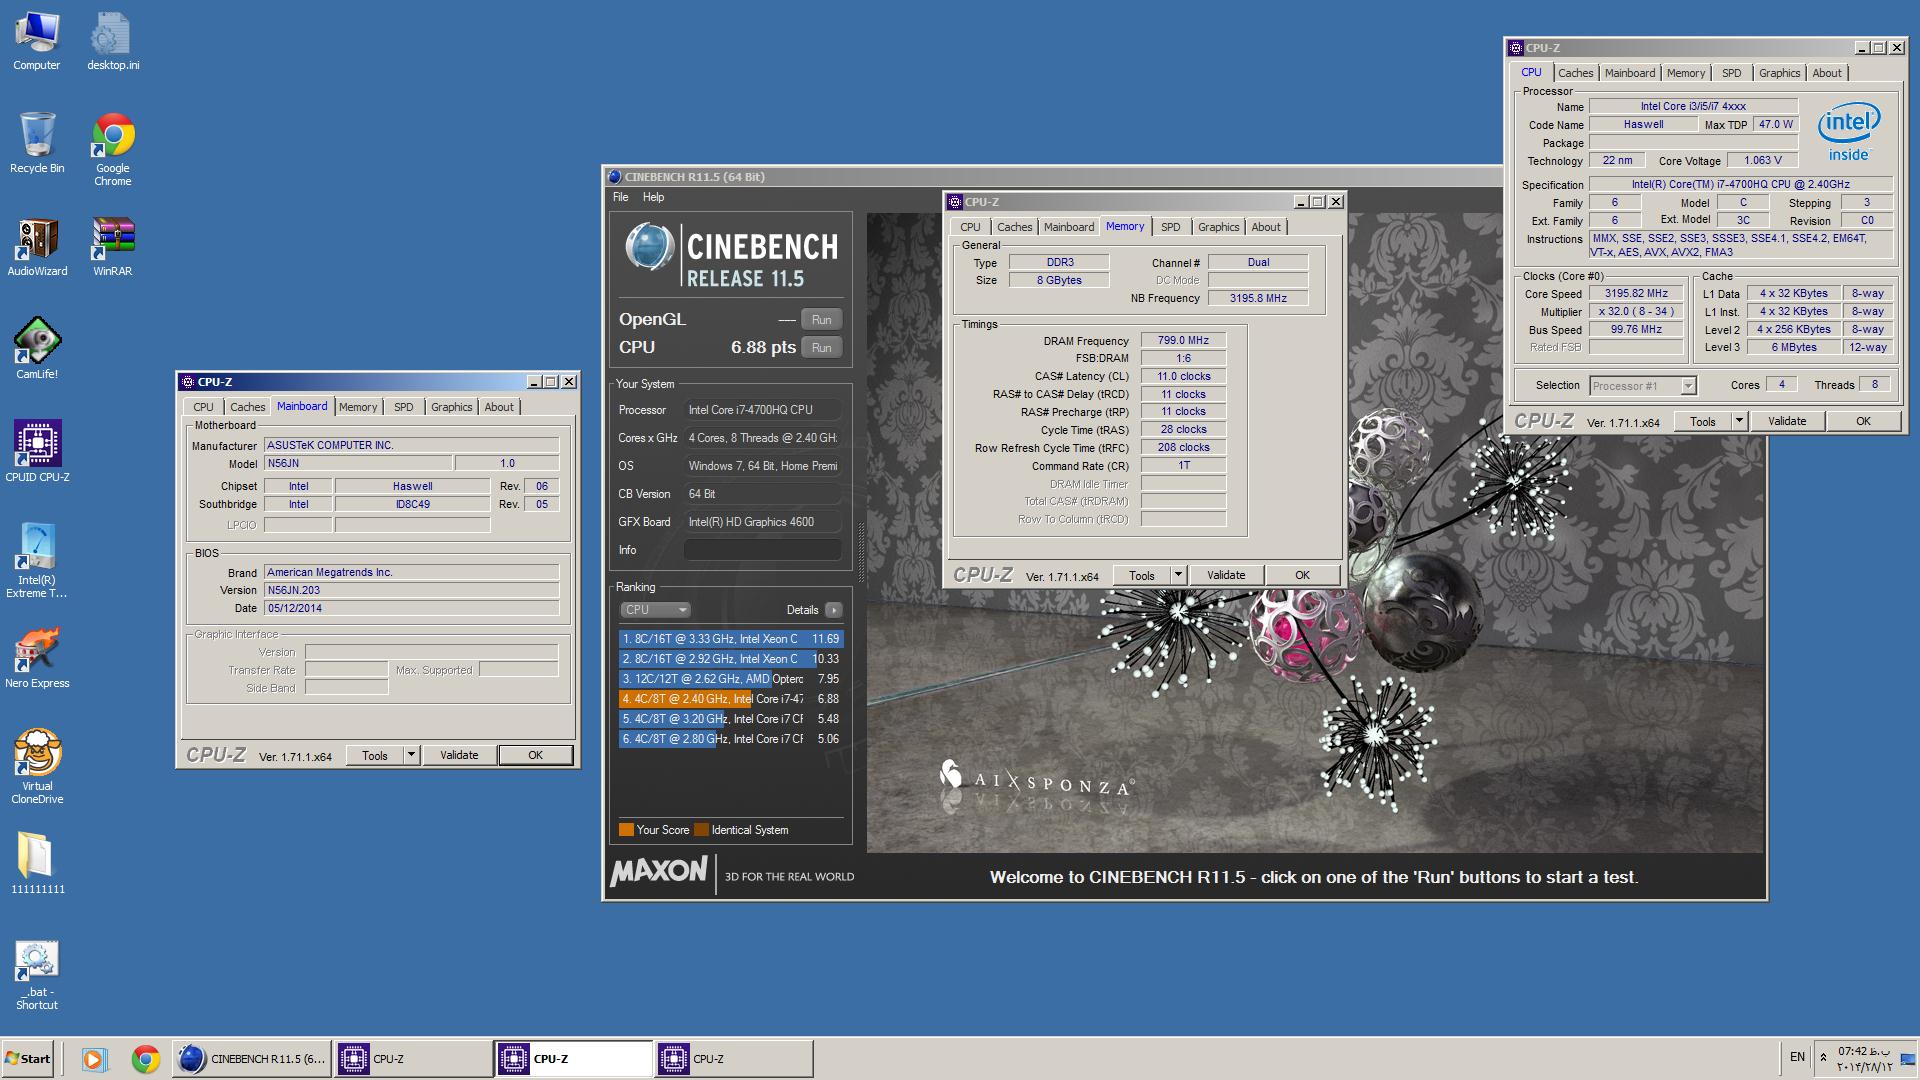Open the CPU ranking dropdown in Cinebench
This screenshot has height=1080, width=1920.
(x=654, y=610)
